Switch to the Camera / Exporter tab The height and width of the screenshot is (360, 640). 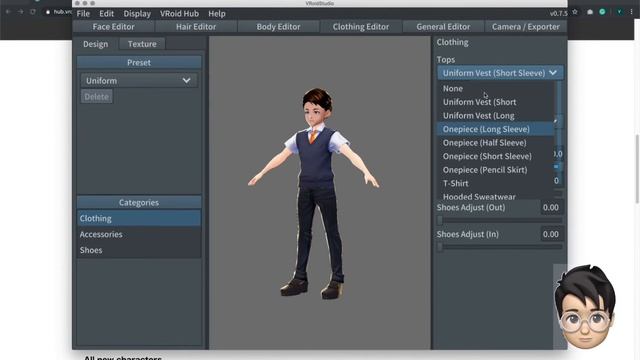point(526,27)
